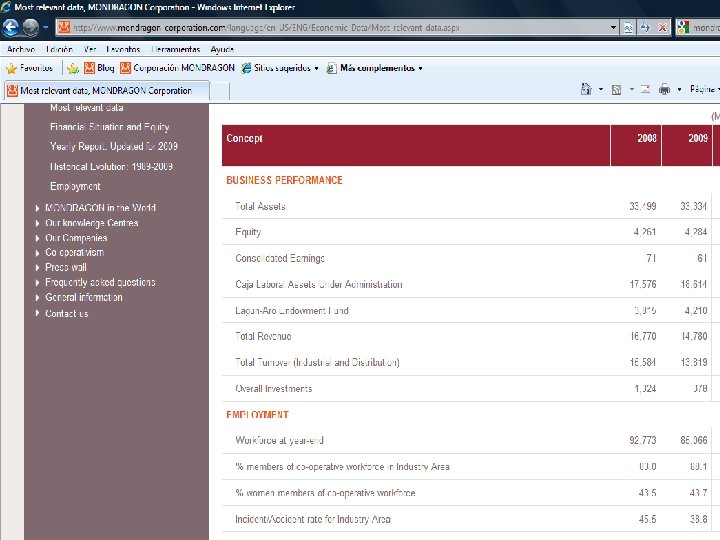This screenshot has height=540, width=720.
Task: Click Caja Laboral Assets Under Administration label
Action: (319, 285)
